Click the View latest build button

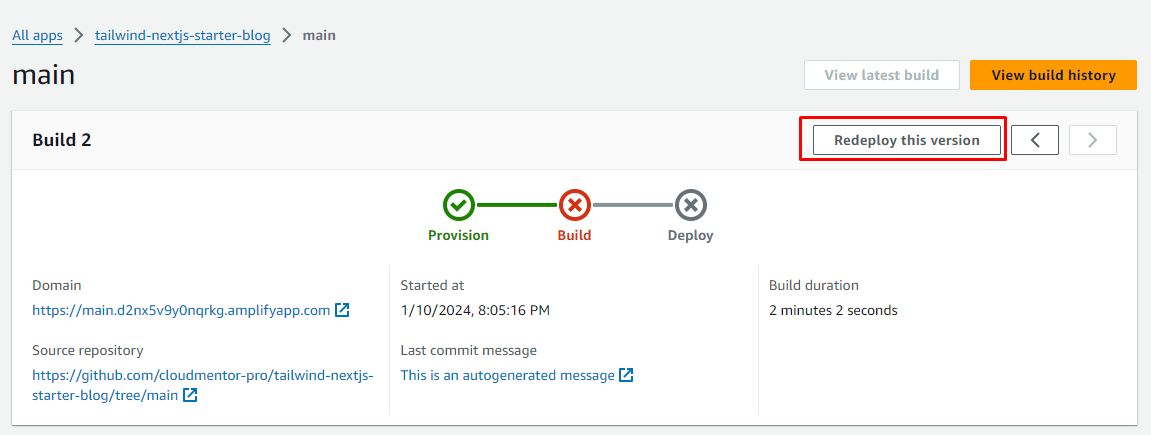point(881,75)
